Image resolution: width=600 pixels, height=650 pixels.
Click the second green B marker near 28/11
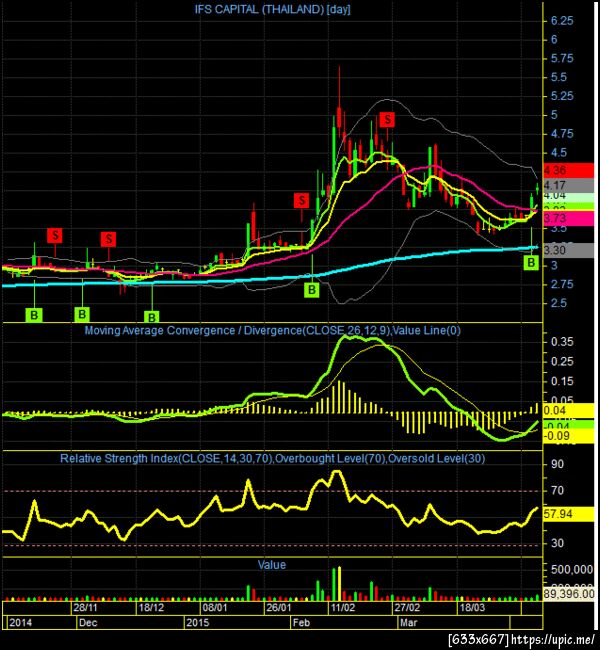(82, 314)
